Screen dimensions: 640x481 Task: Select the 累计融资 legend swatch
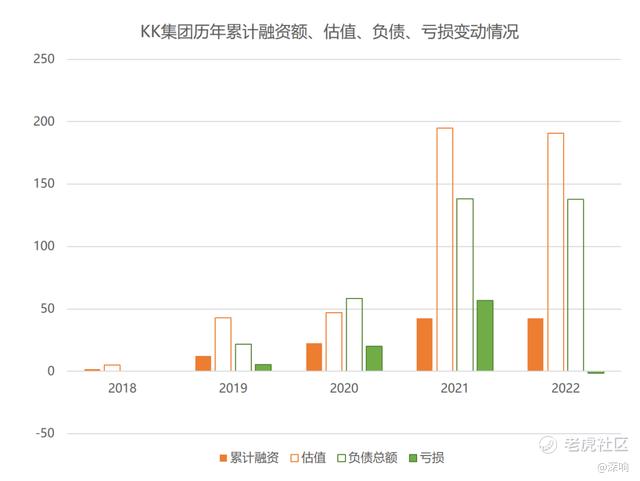point(223,458)
